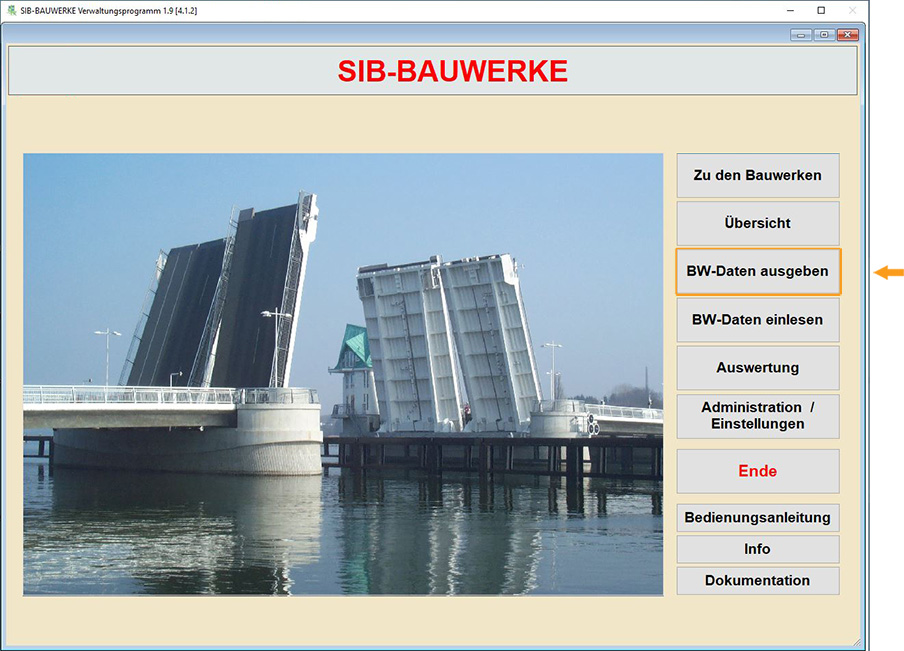
Task: Choose 'BW-Daten einlesen' to import data
Action: point(757,320)
